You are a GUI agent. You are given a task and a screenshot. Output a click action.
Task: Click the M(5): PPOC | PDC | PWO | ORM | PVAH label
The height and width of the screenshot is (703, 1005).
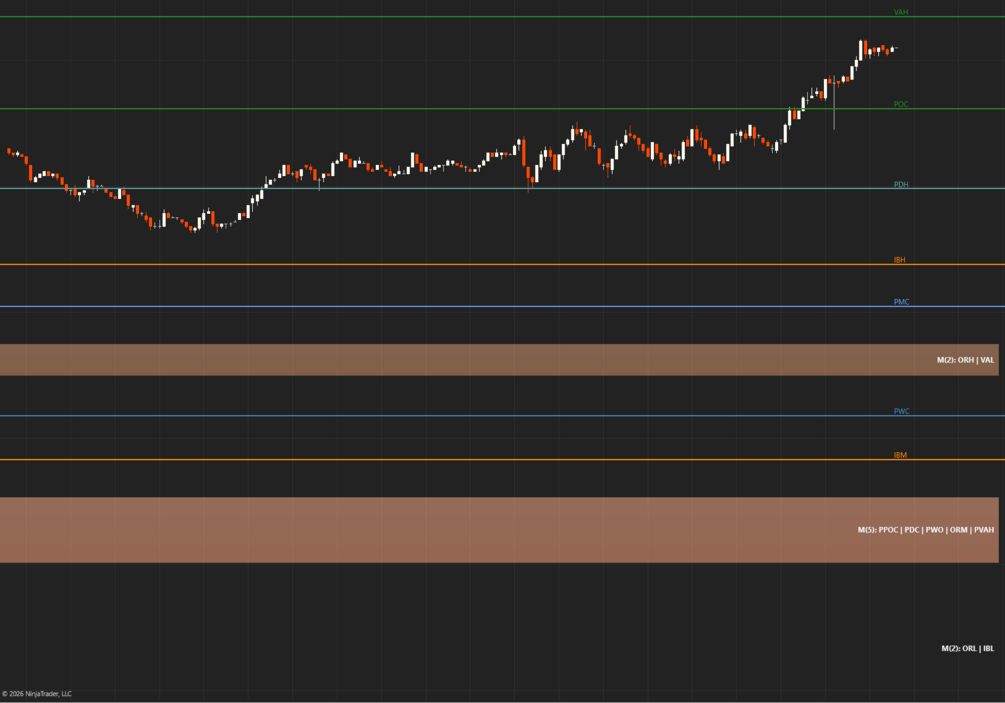tap(926, 530)
